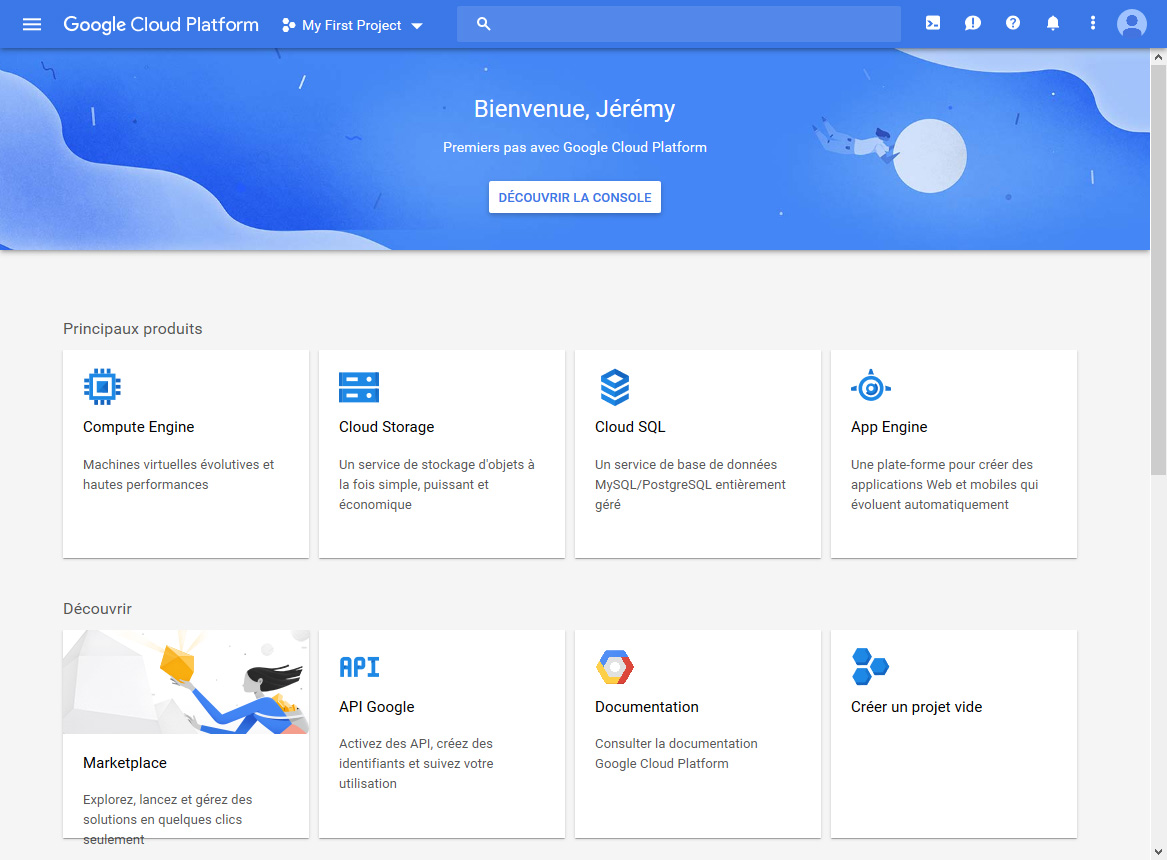The height and width of the screenshot is (860, 1167).
Task: Show notifications via the bell icon
Action: [1052, 23]
